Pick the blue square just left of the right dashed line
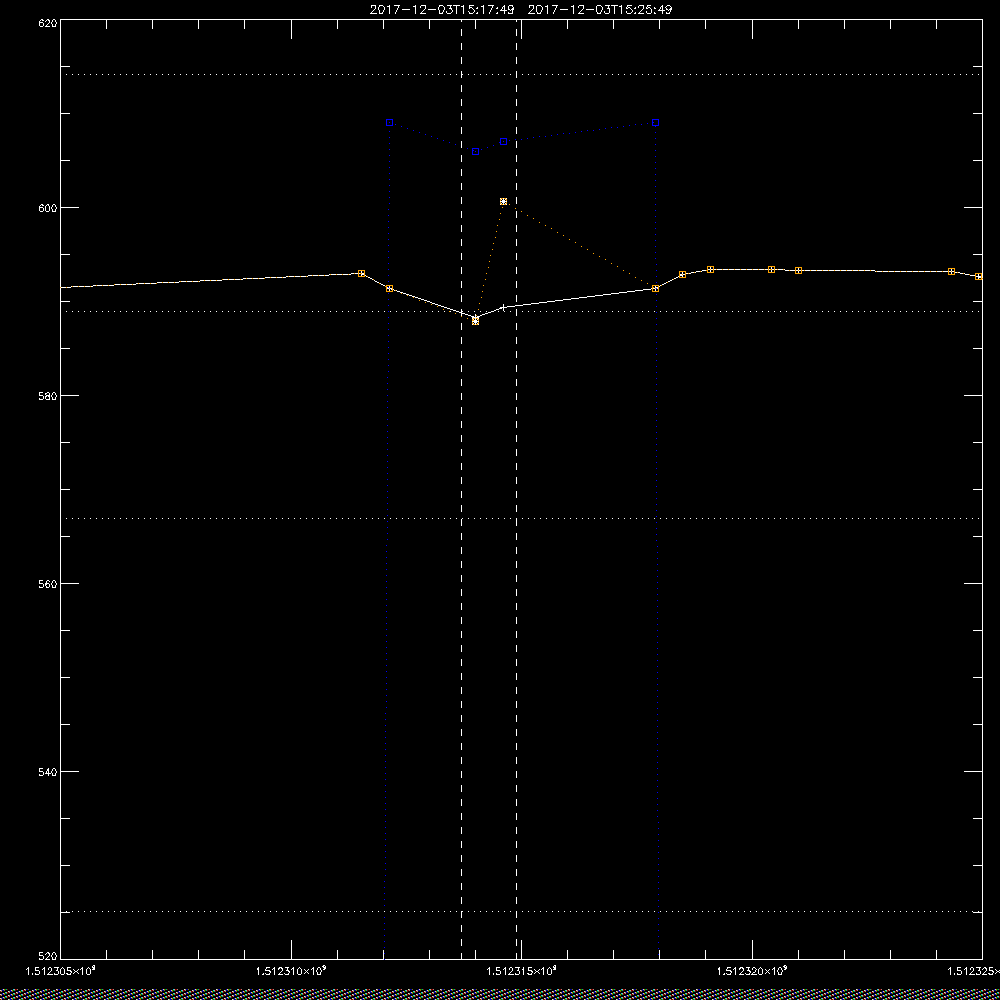Viewport: 1000px width, 1000px height. click(x=503, y=142)
